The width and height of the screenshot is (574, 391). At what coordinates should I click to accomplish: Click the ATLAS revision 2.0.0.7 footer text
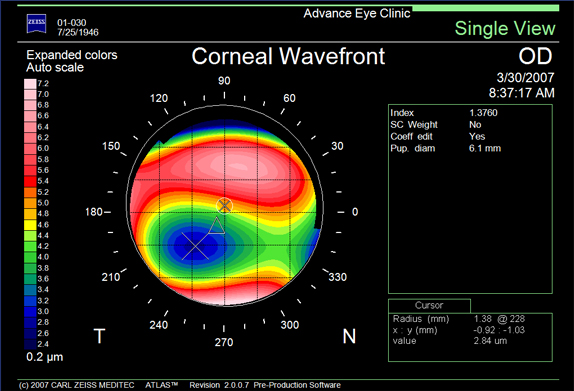coord(243,385)
